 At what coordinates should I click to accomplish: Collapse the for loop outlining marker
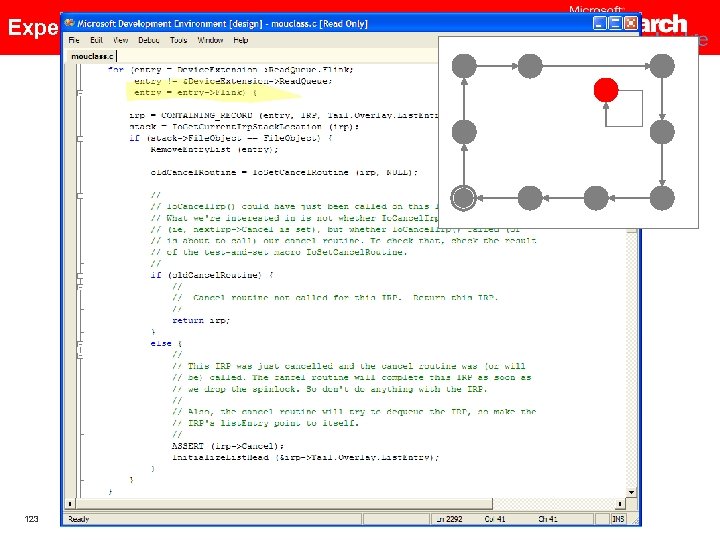pos(79,93)
